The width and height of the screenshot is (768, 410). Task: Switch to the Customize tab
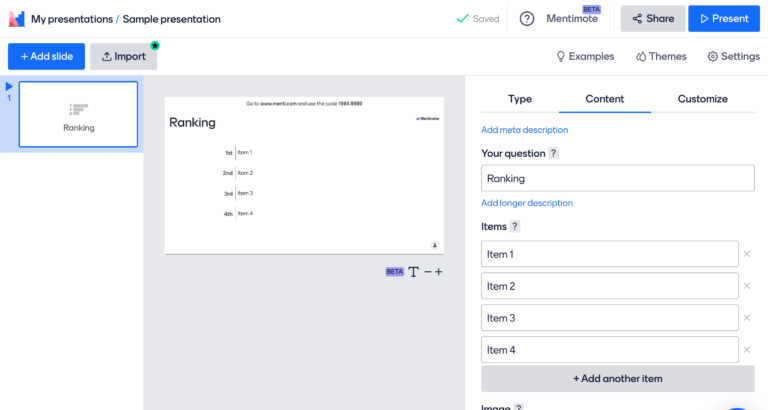(702, 99)
